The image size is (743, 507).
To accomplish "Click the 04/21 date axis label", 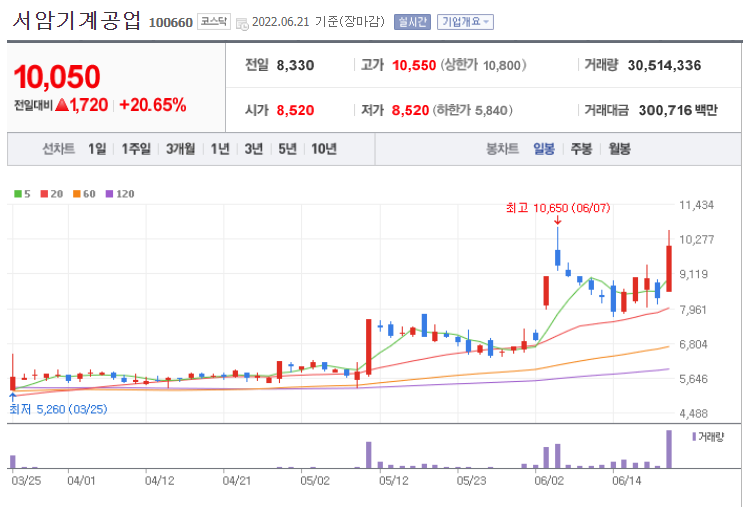I will tap(237, 481).
